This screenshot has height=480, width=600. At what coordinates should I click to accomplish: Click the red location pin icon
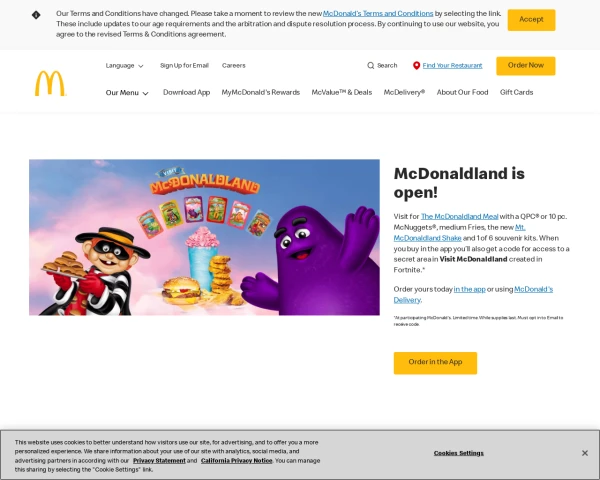click(416, 65)
